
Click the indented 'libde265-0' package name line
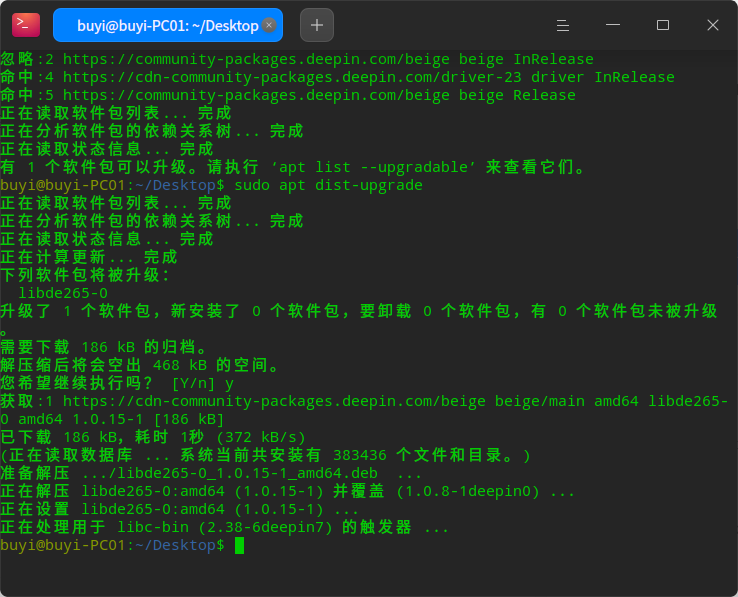[x=63, y=293]
